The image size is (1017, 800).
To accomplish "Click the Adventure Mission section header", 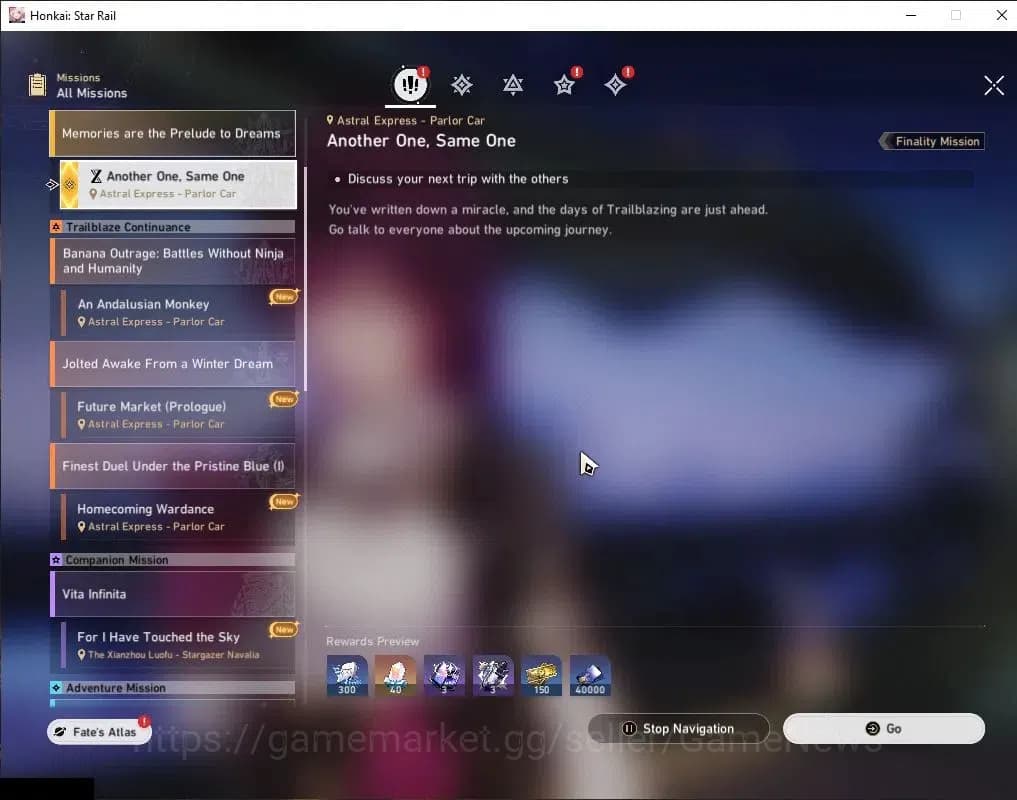I will (x=173, y=687).
